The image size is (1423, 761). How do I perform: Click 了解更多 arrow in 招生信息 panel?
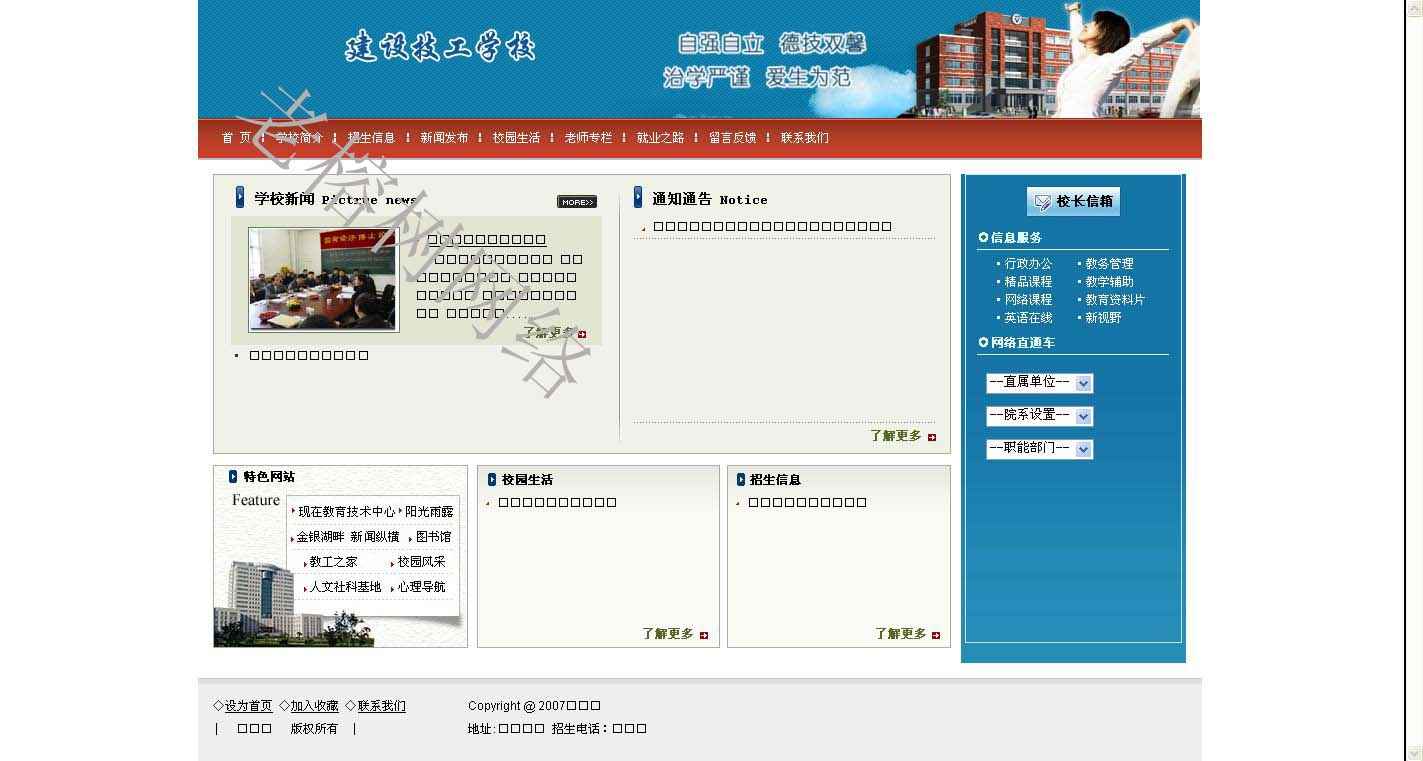(x=936, y=635)
